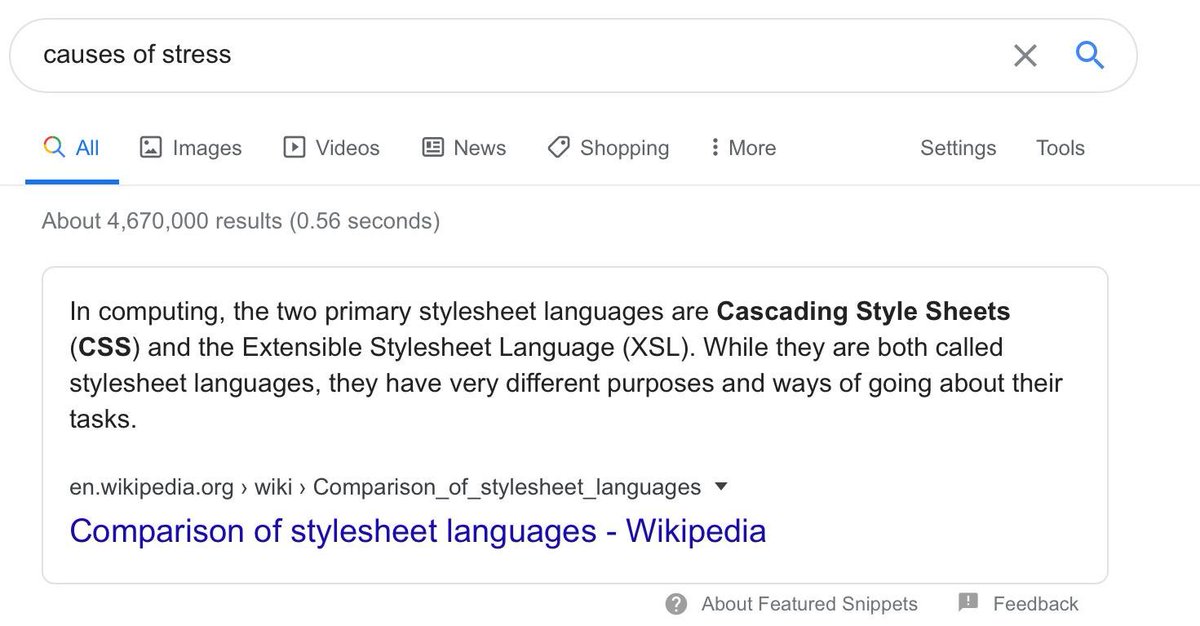Clear the search box with the X icon
Viewport: 1200px width, 626px height.
[x=1025, y=55]
